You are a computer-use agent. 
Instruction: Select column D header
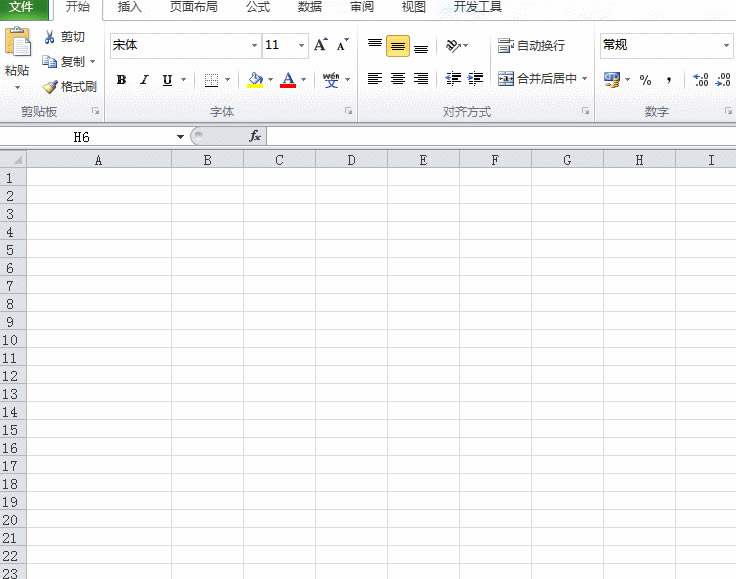point(351,160)
